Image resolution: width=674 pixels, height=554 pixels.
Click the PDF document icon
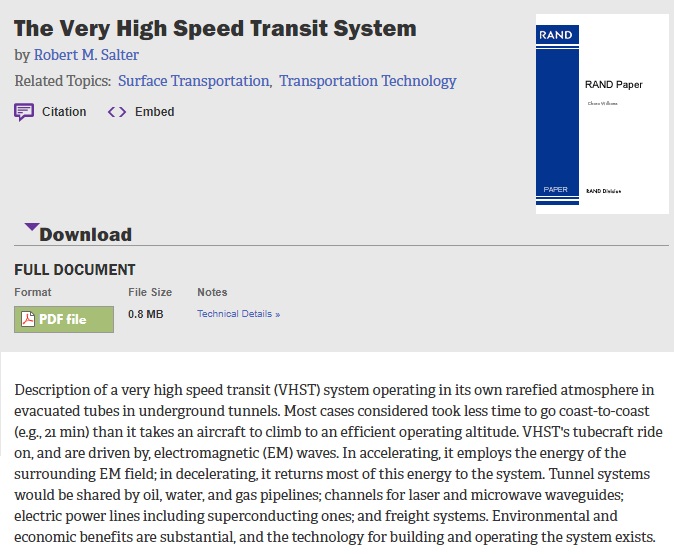[28, 319]
